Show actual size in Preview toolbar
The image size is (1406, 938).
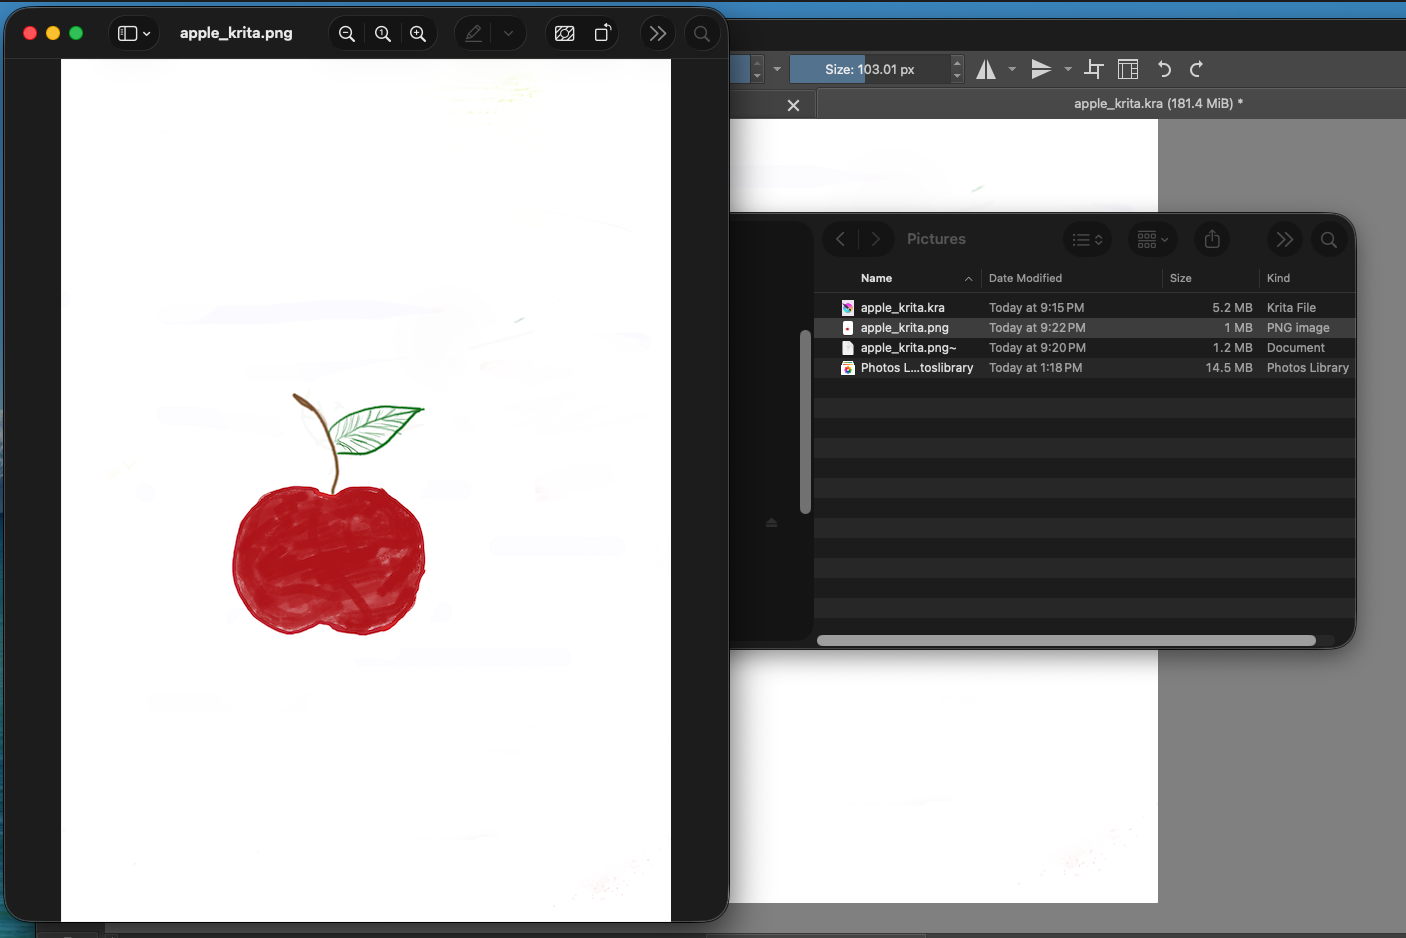(x=383, y=34)
